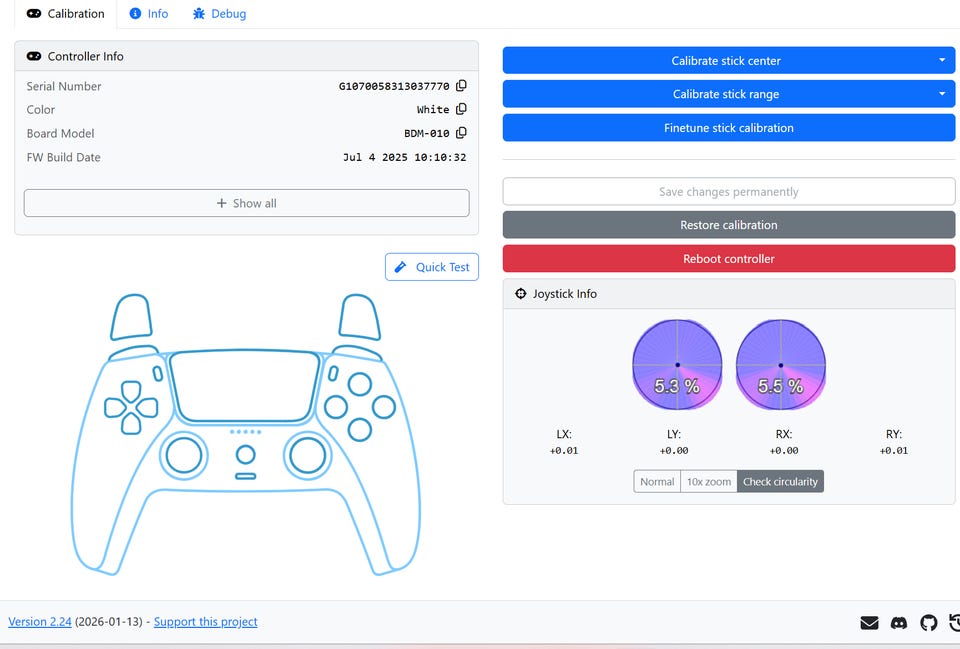Click right stick circularity plot showing 5.5 %
The width and height of the screenshot is (960, 649).
click(781, 365)
